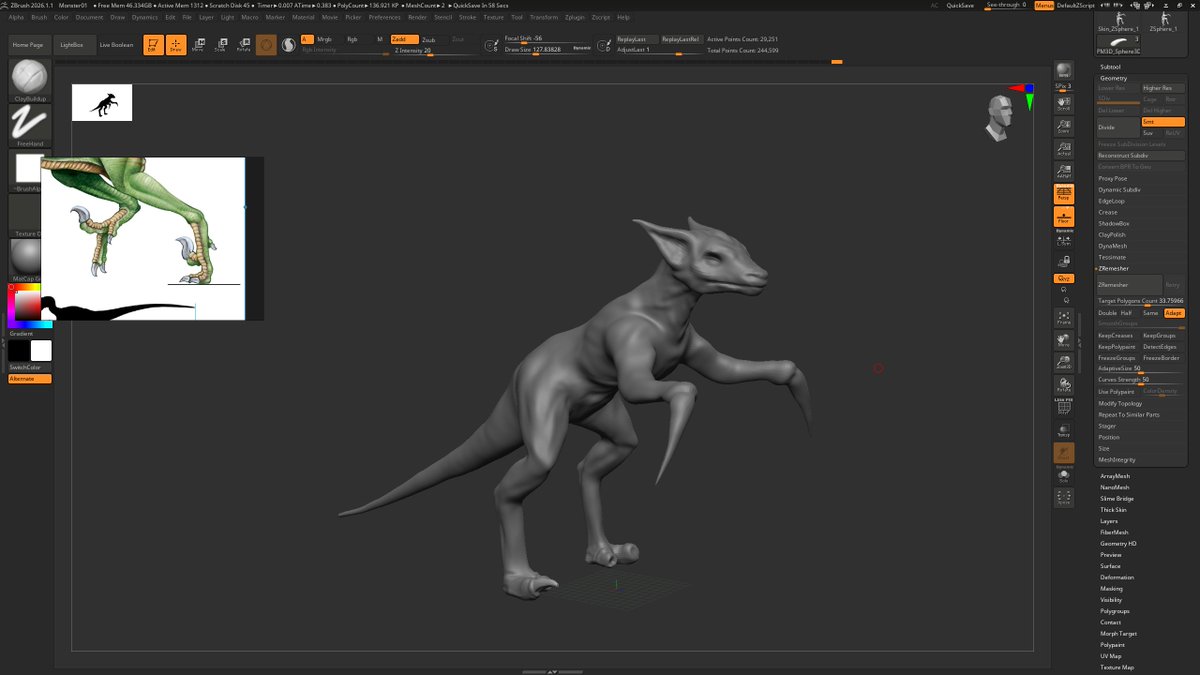Select the Scroll document button
The image size is (1200, 675).
pos(1063,103)
